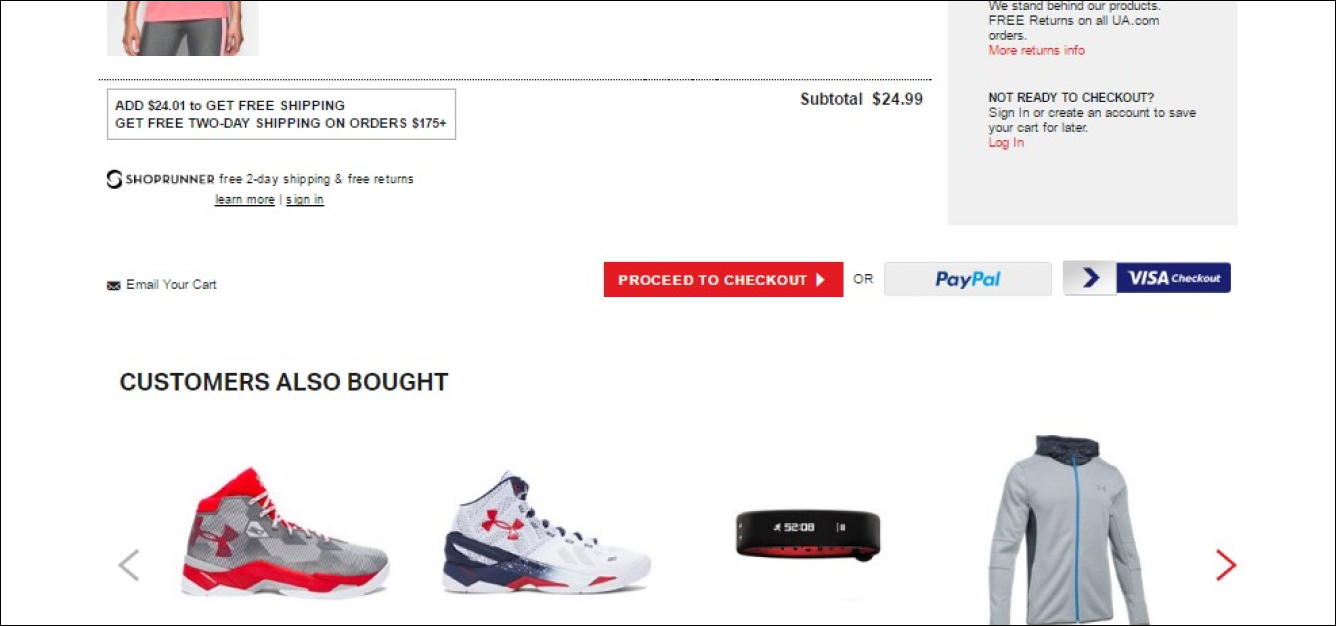
Task: Click the Visa Checkout arrow icon
Action: tap(1090, 278)
